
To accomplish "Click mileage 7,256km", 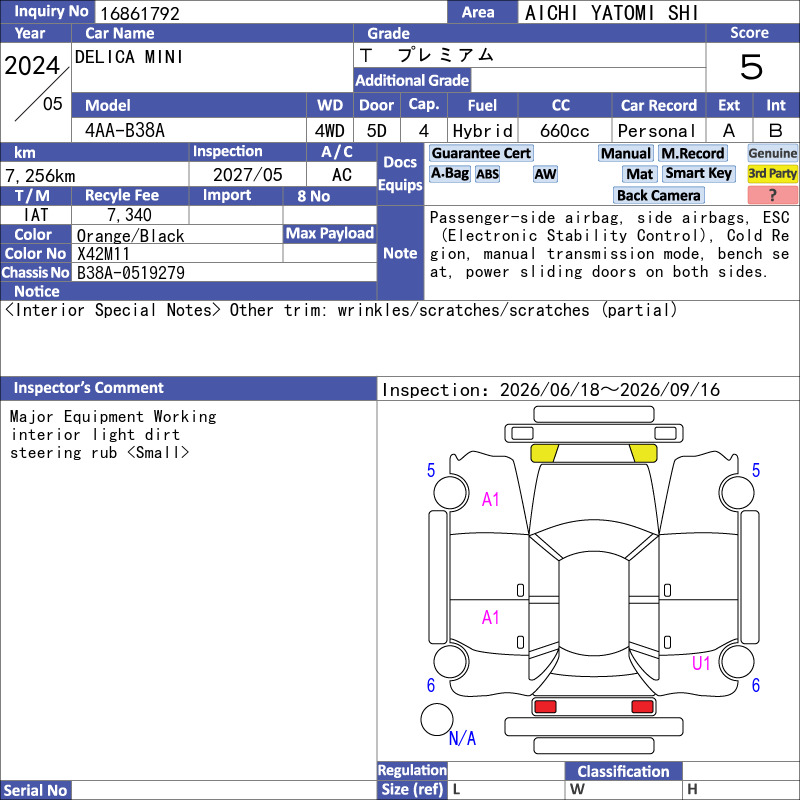I will (x=40, y=176).
